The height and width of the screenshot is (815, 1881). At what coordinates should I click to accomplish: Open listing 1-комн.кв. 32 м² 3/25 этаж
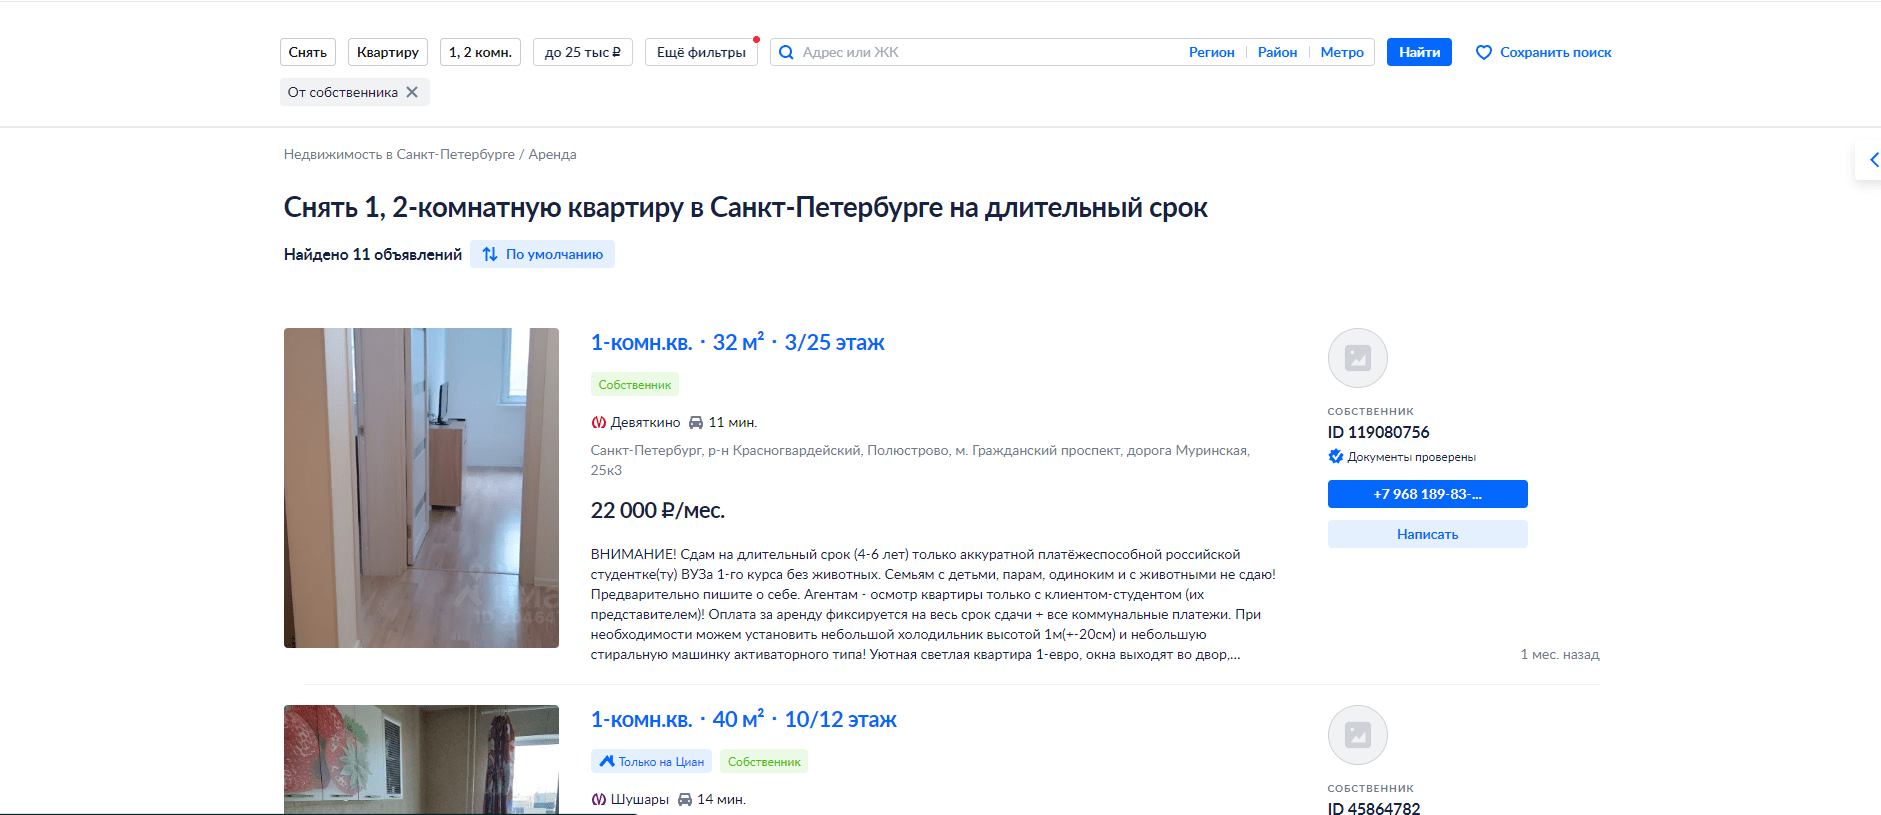pyautogui.click(x=737, y=342)
